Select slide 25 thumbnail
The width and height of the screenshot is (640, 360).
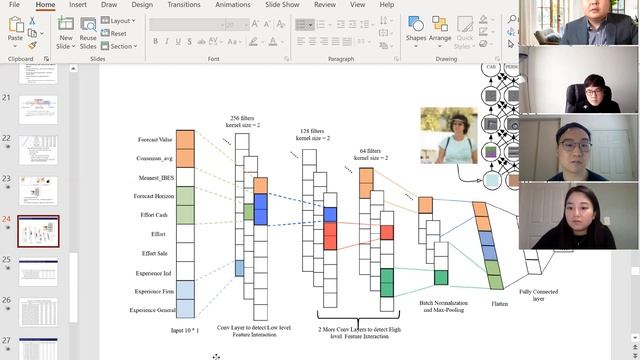point(38,272)
